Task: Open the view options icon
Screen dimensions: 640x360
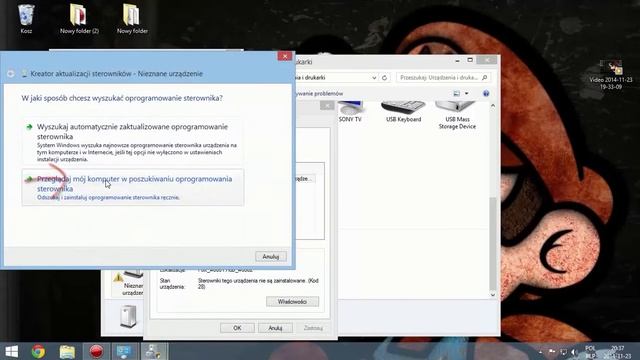Action: [456, 93]
